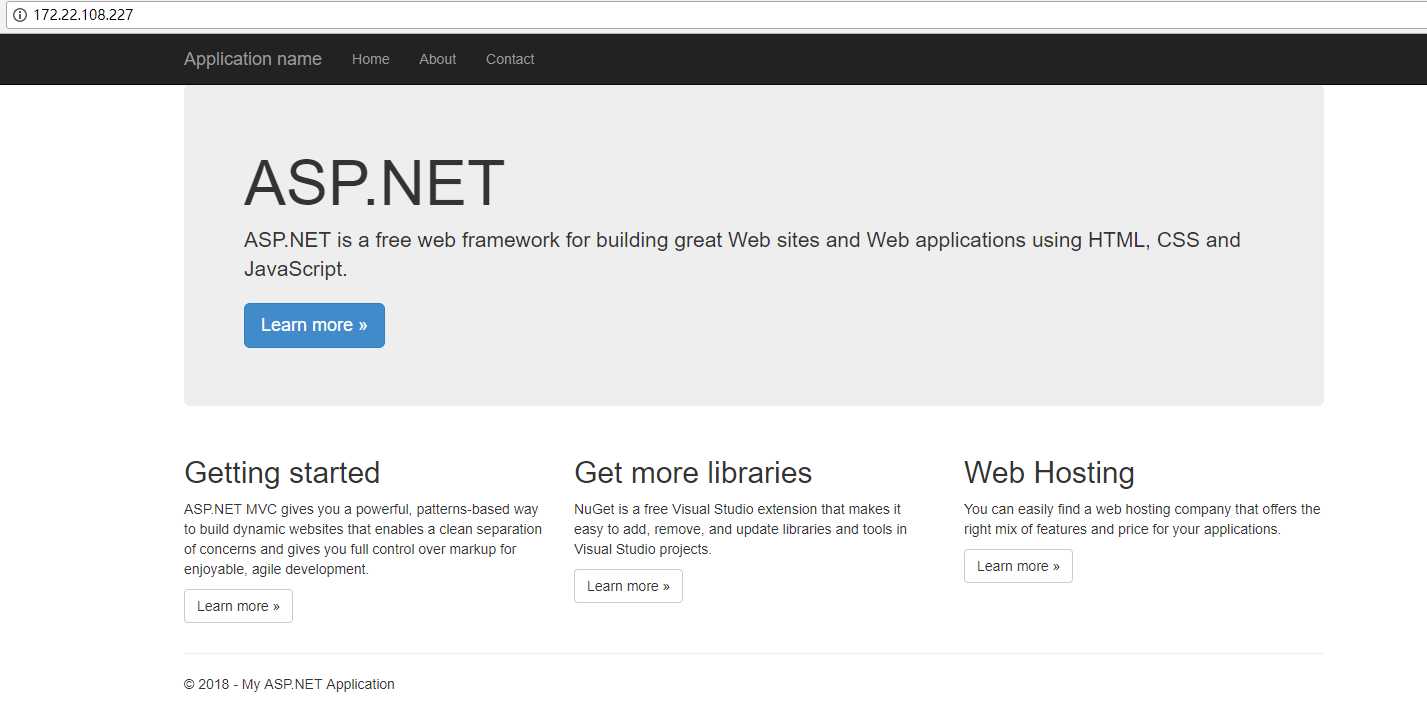Click the footer text My ASP.NET Application
1427x722 pixels.
point(318,685)
